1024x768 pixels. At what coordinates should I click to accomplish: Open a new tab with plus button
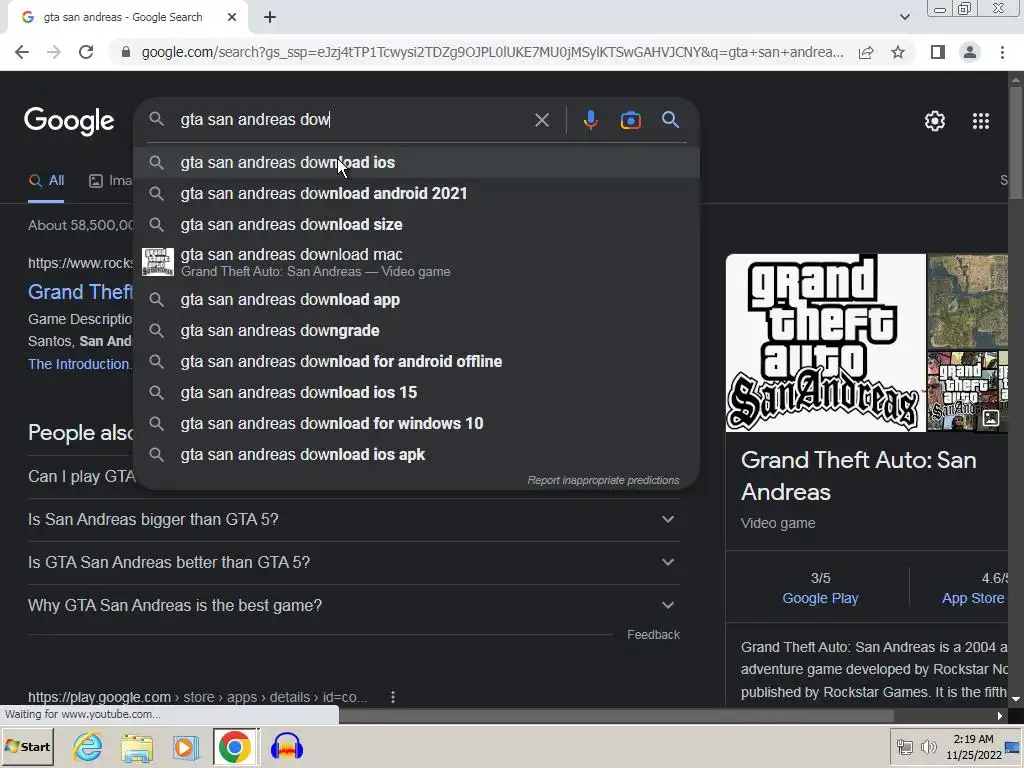pos(270,18)
